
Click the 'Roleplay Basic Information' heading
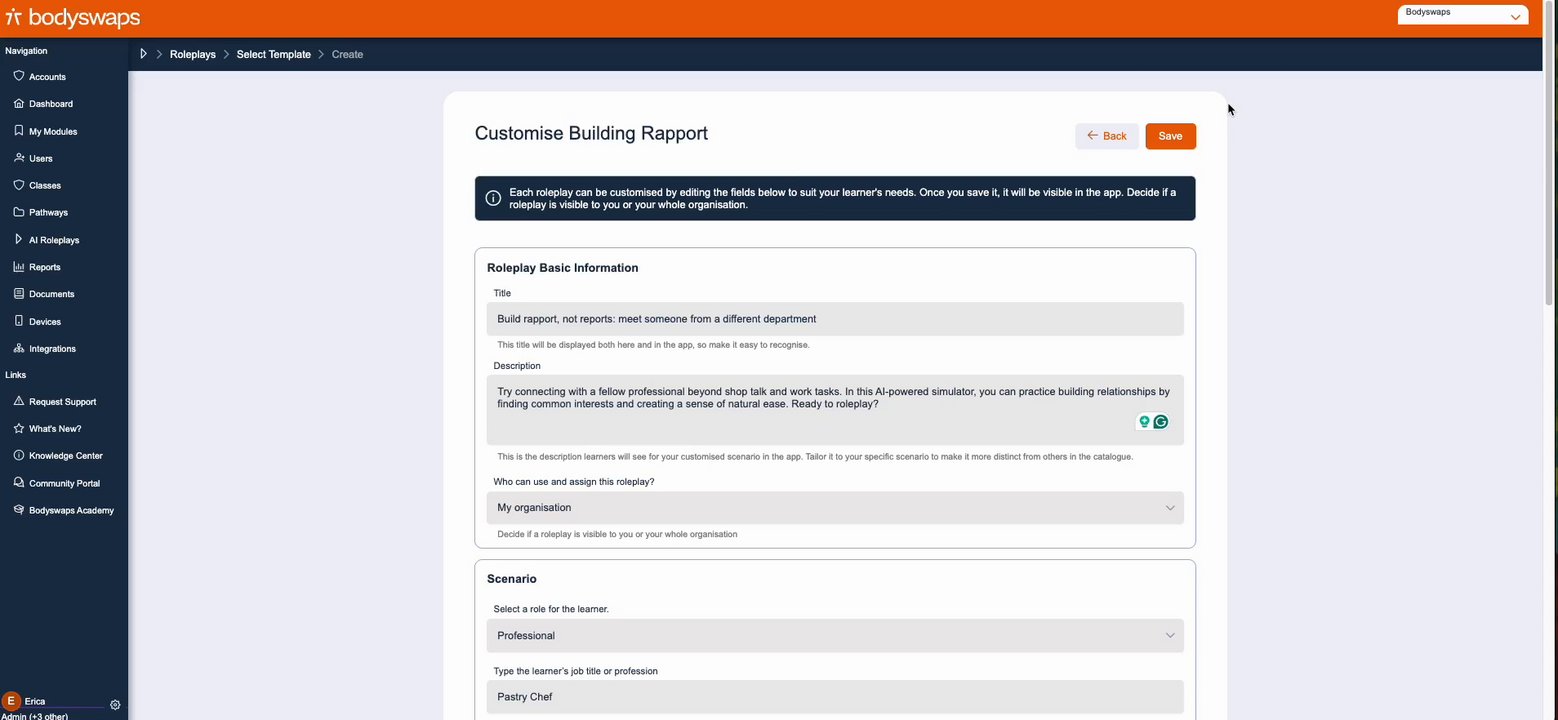(562, 268)
